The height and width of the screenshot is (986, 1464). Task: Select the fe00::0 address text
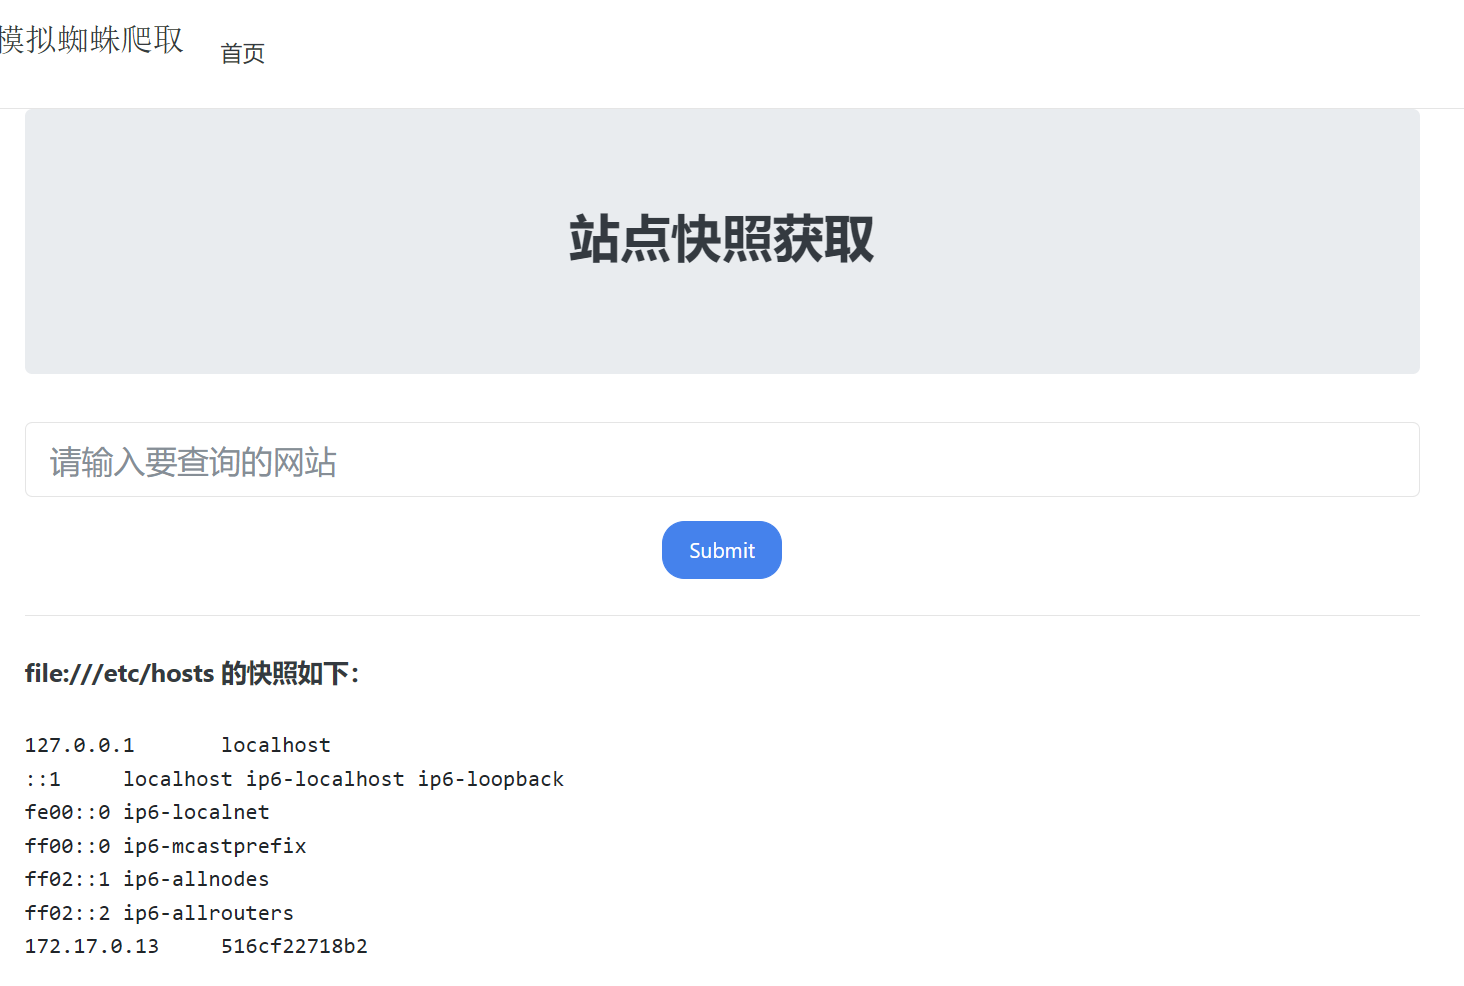click(67, 812)
